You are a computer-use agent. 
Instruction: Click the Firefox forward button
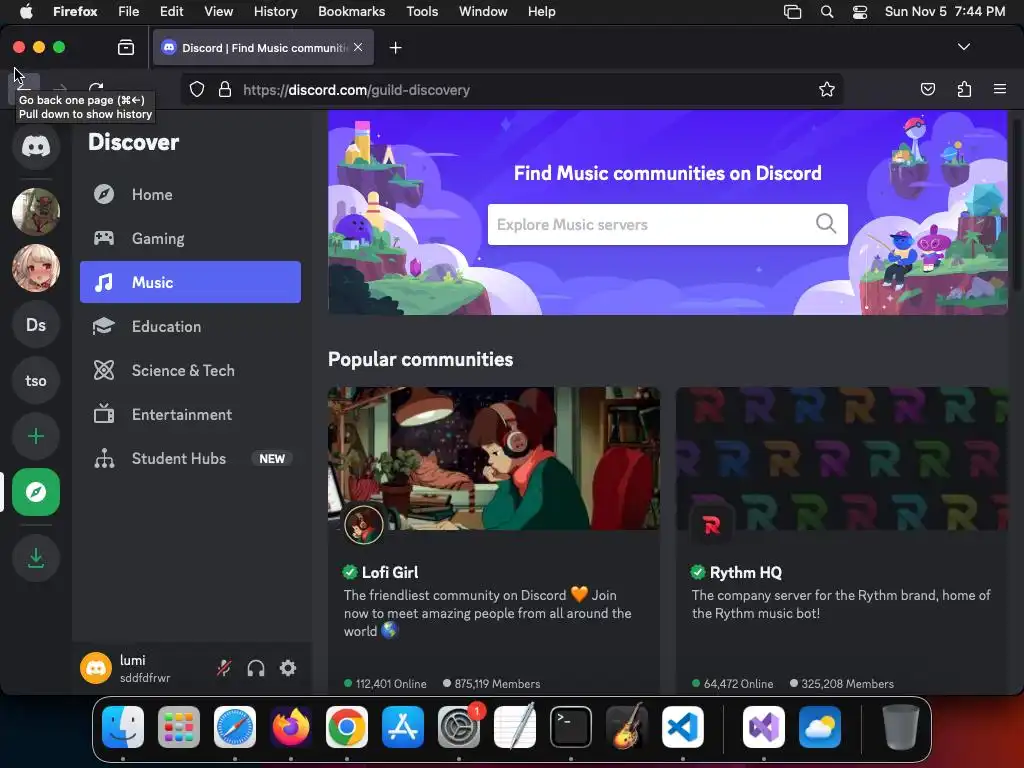(x=60, y=89)
